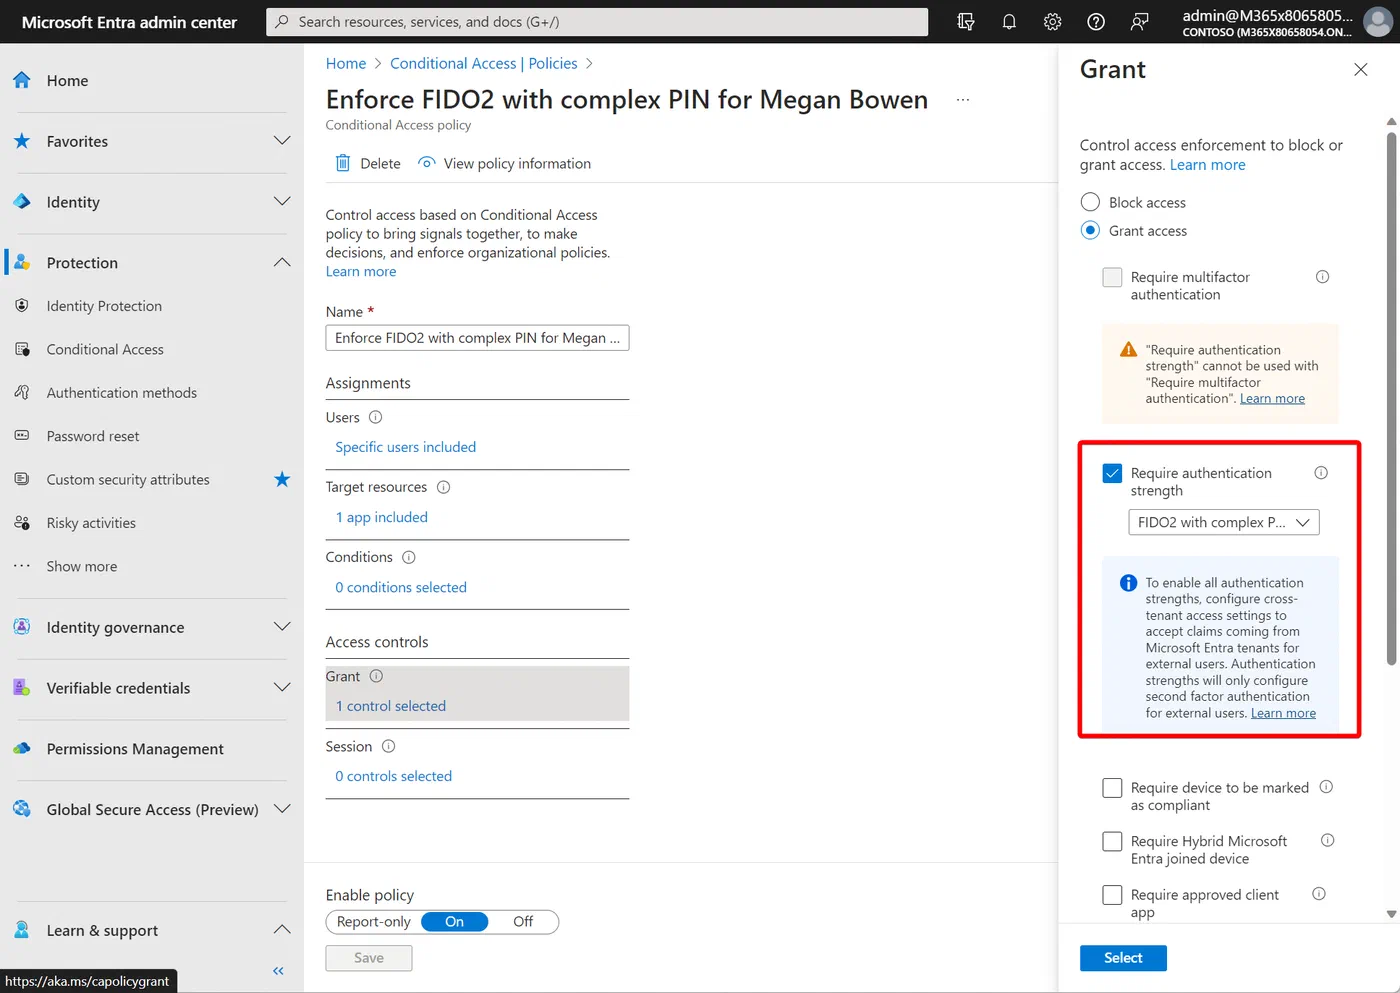
Task: Expand Verifiable credentials section
Action: point(282,688)
